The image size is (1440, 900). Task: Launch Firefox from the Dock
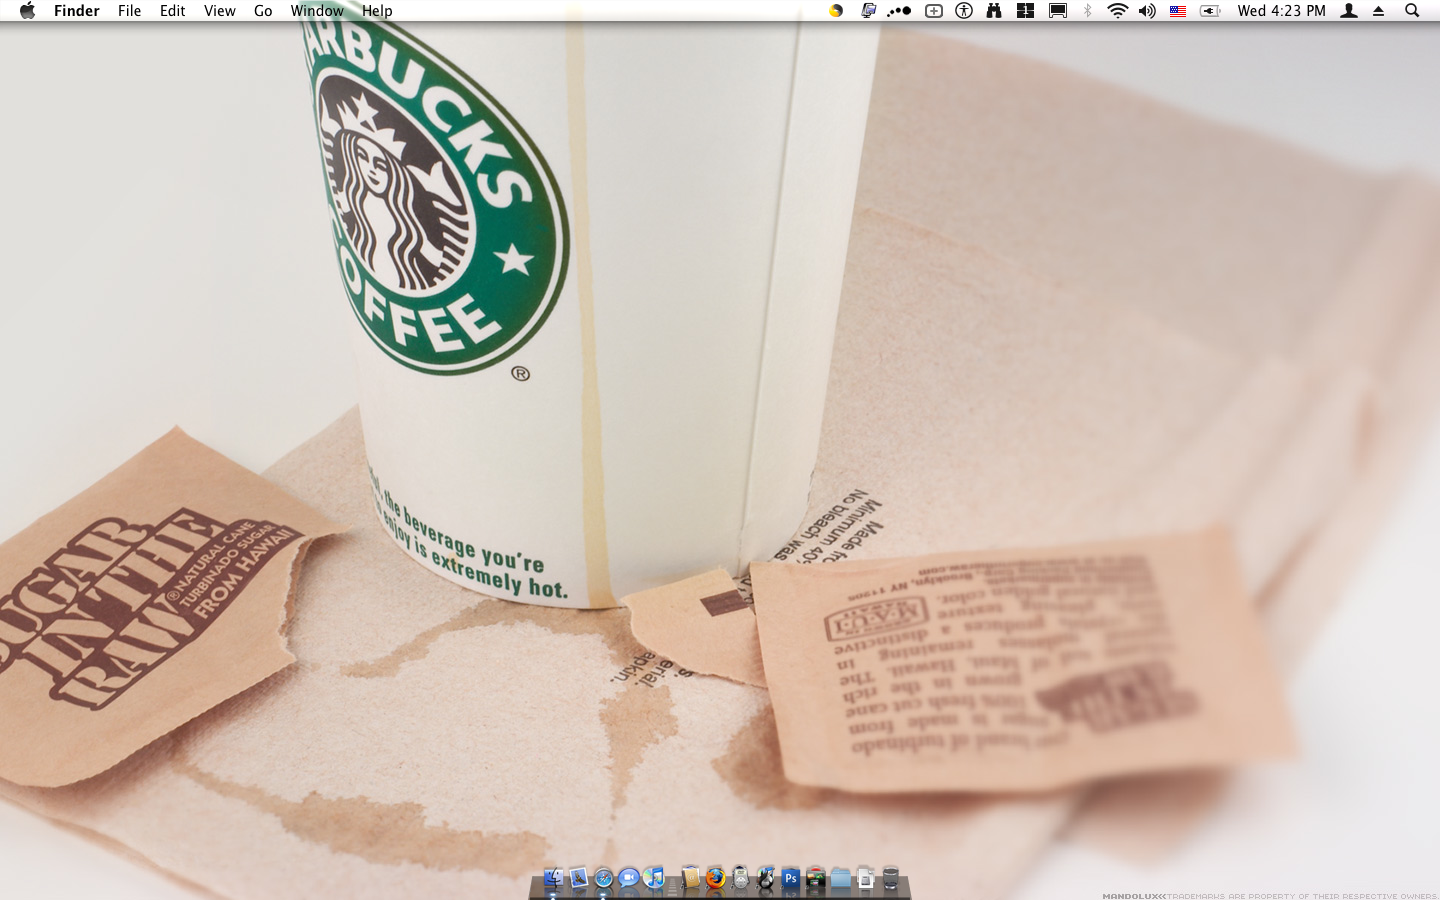coord(715,879)
